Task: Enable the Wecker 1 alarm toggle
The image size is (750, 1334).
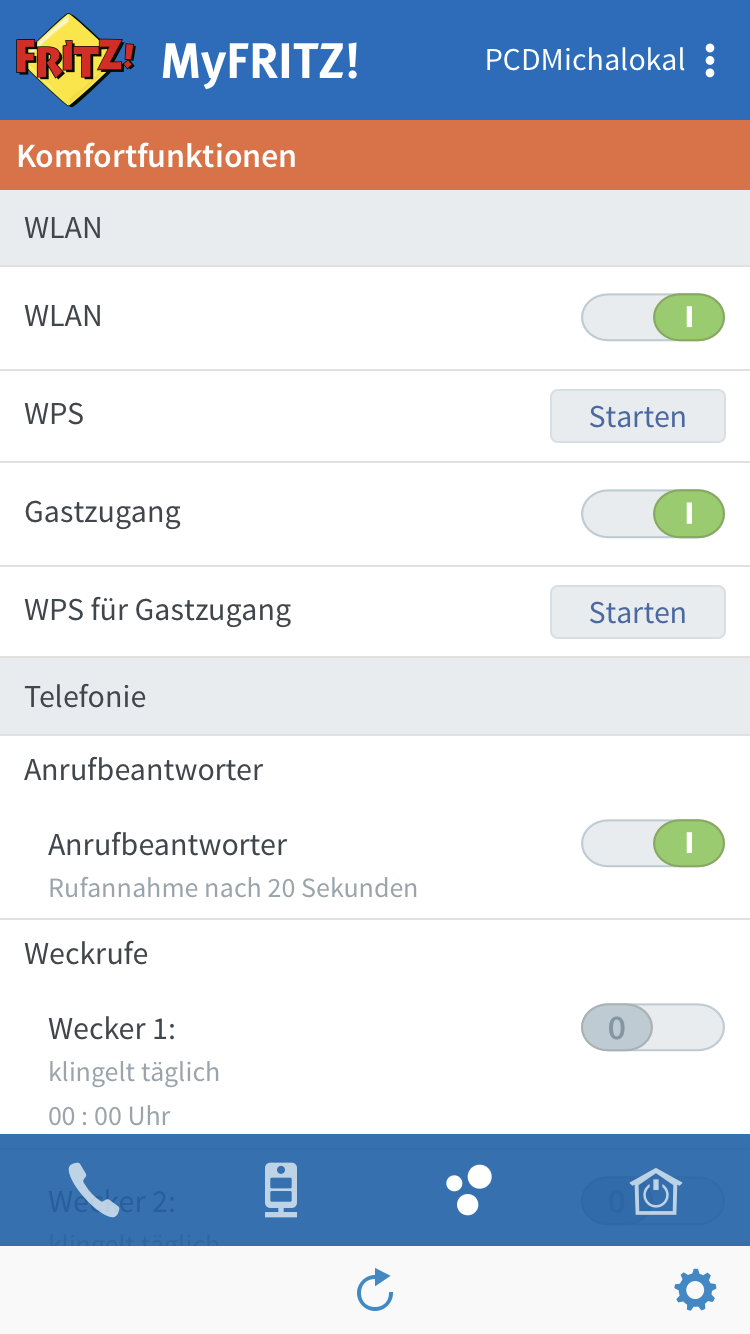Action: point(653,1027)
